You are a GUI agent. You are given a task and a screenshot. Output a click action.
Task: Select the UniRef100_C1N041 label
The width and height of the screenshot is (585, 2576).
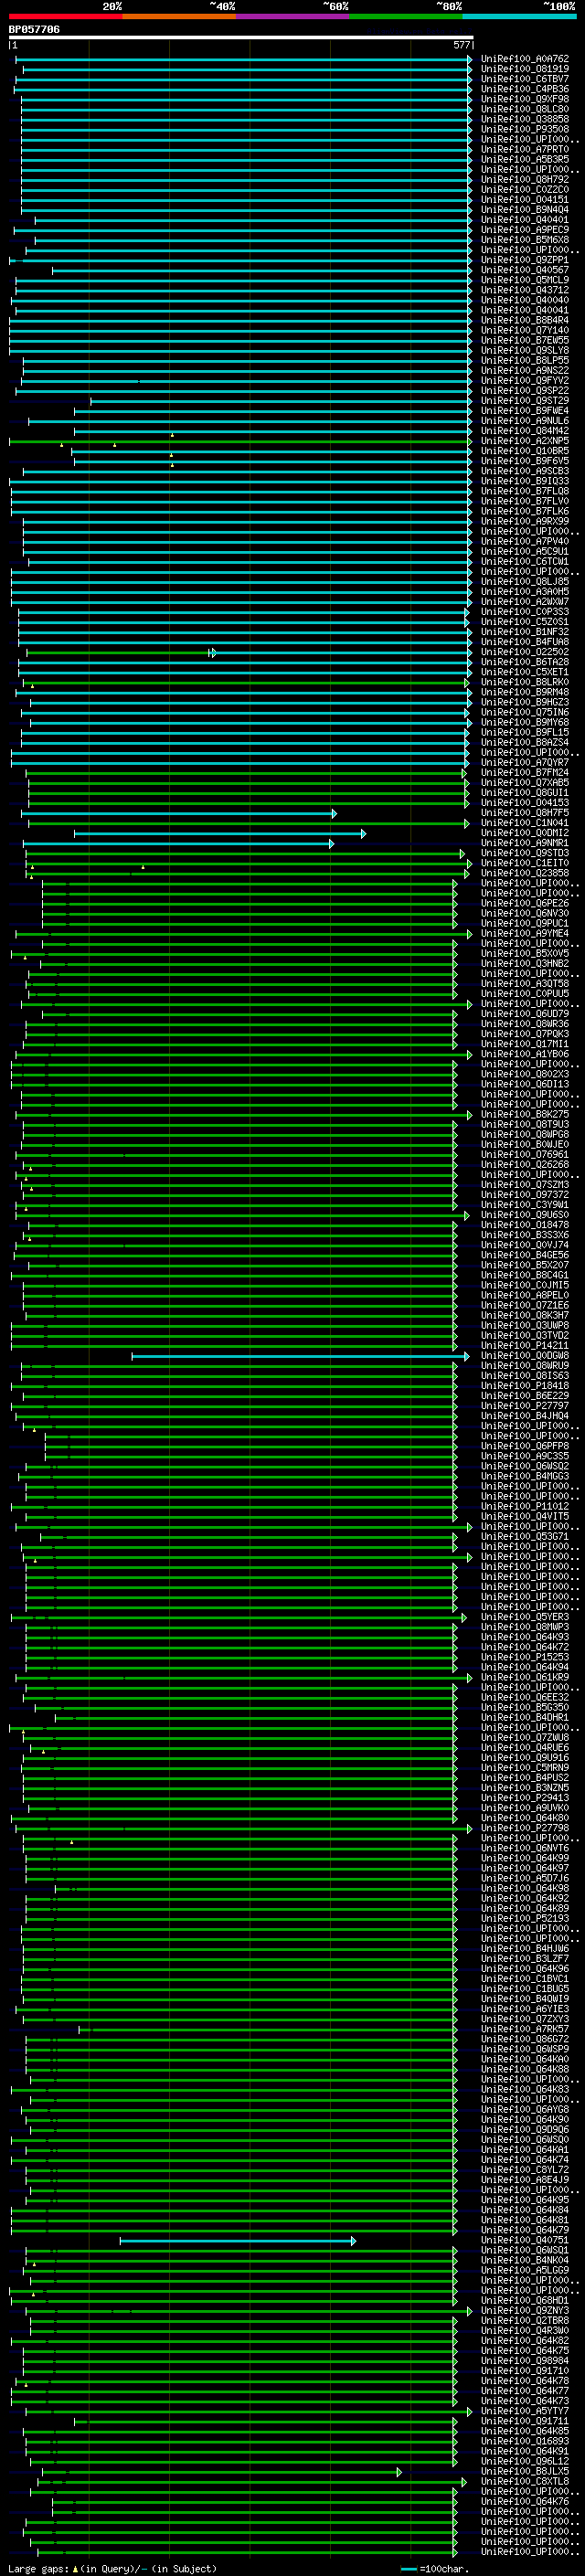pyautogui.click(x=525, y=823)
